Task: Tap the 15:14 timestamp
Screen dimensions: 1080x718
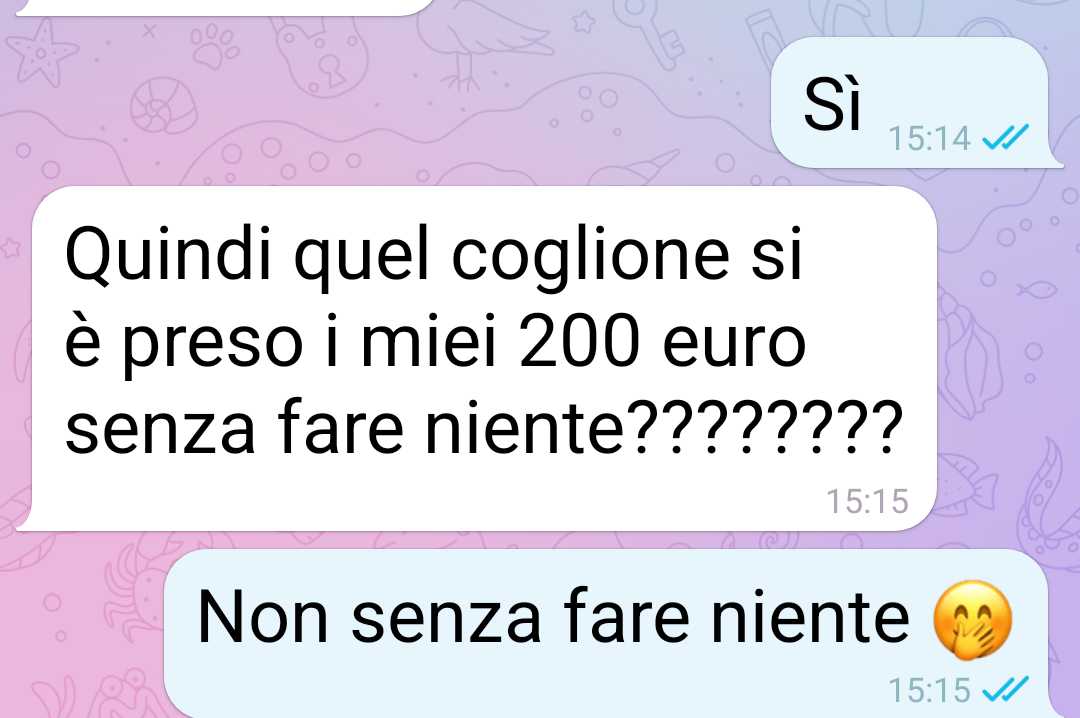Action: [x=930, y=139]
